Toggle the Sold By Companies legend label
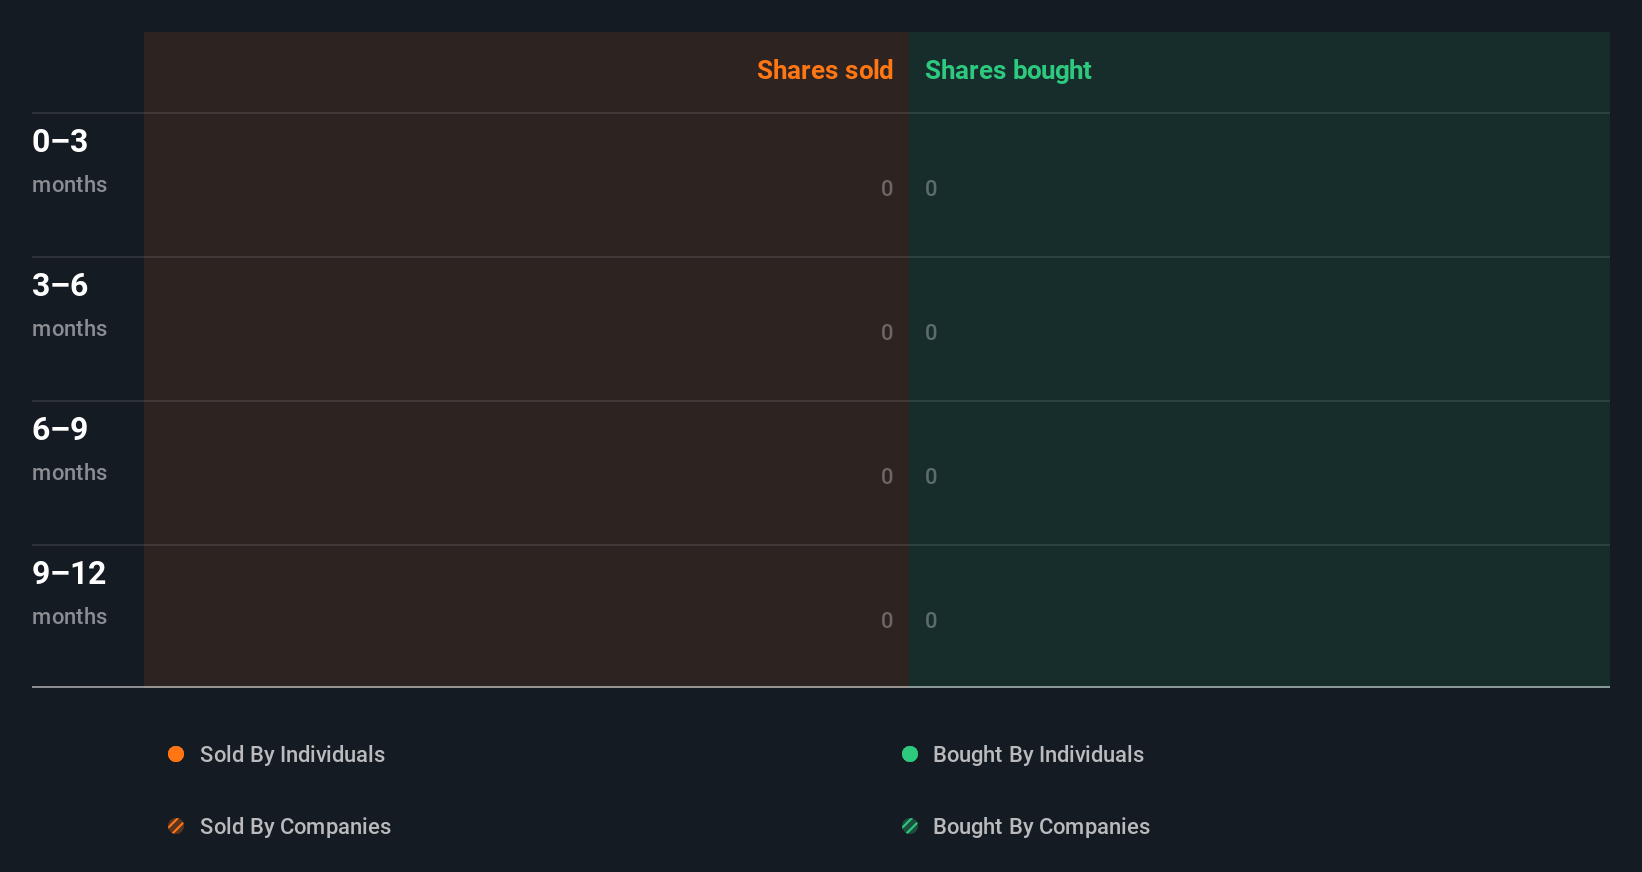The width and height of the screenshot is (1642, 872). coord(295,826)
